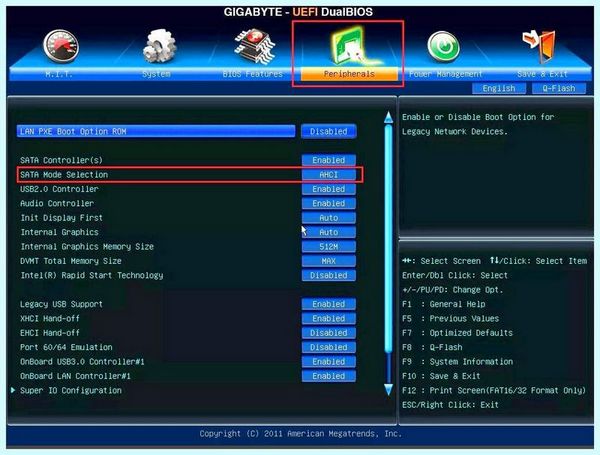Toggle SATA Controller(s) Enabled value
This screenshot has height=455, width=600.
(329, 160)
